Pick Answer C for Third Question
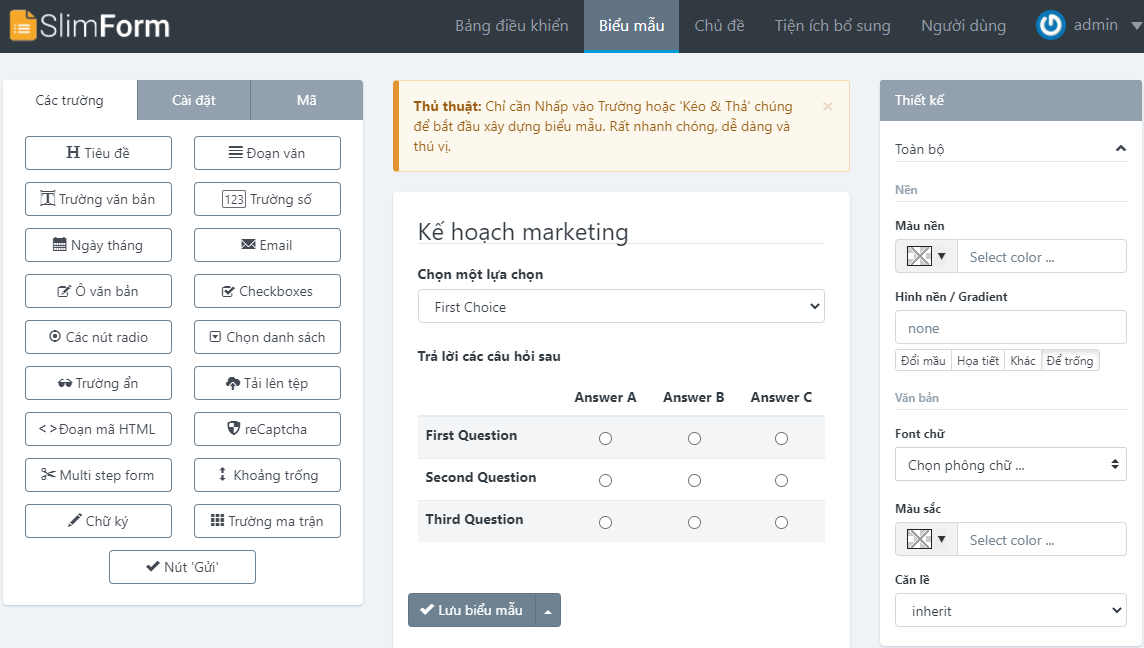 tap(781, 522)
